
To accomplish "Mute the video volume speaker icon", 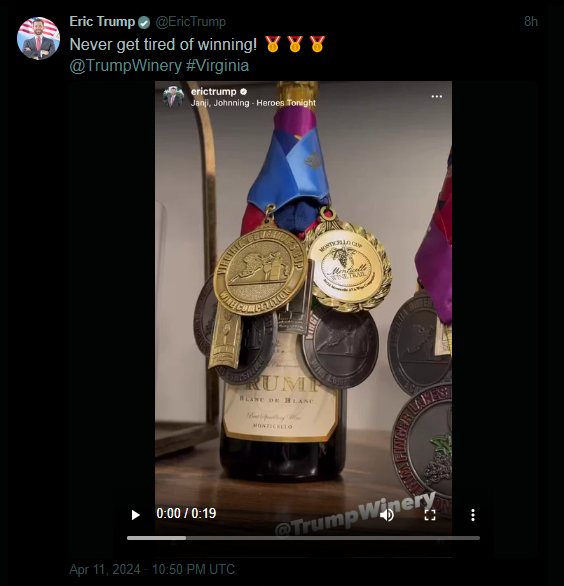I will coord(387,515).
